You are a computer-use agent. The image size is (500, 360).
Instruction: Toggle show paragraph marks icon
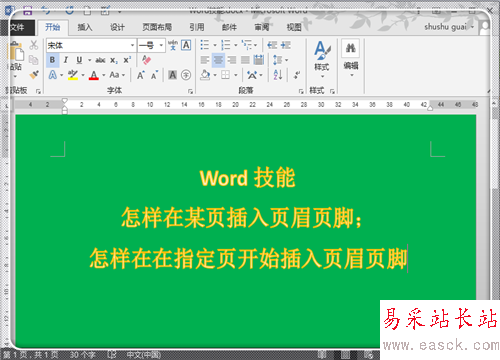[296, 75]
